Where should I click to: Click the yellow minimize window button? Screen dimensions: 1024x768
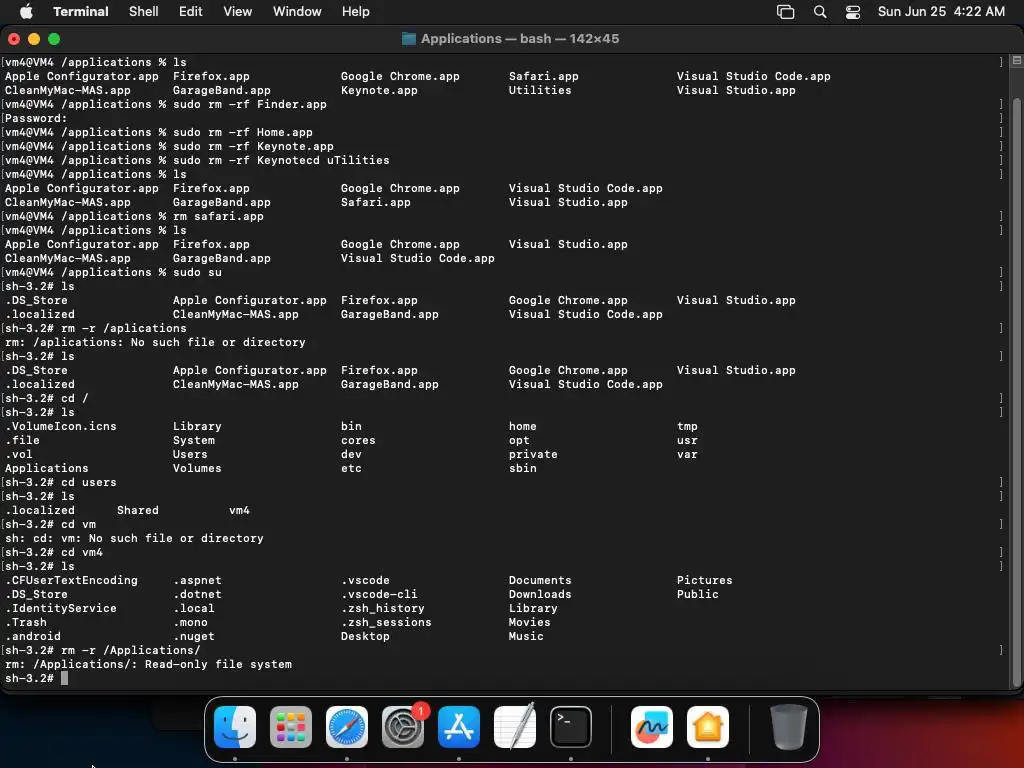pos(34,39)
